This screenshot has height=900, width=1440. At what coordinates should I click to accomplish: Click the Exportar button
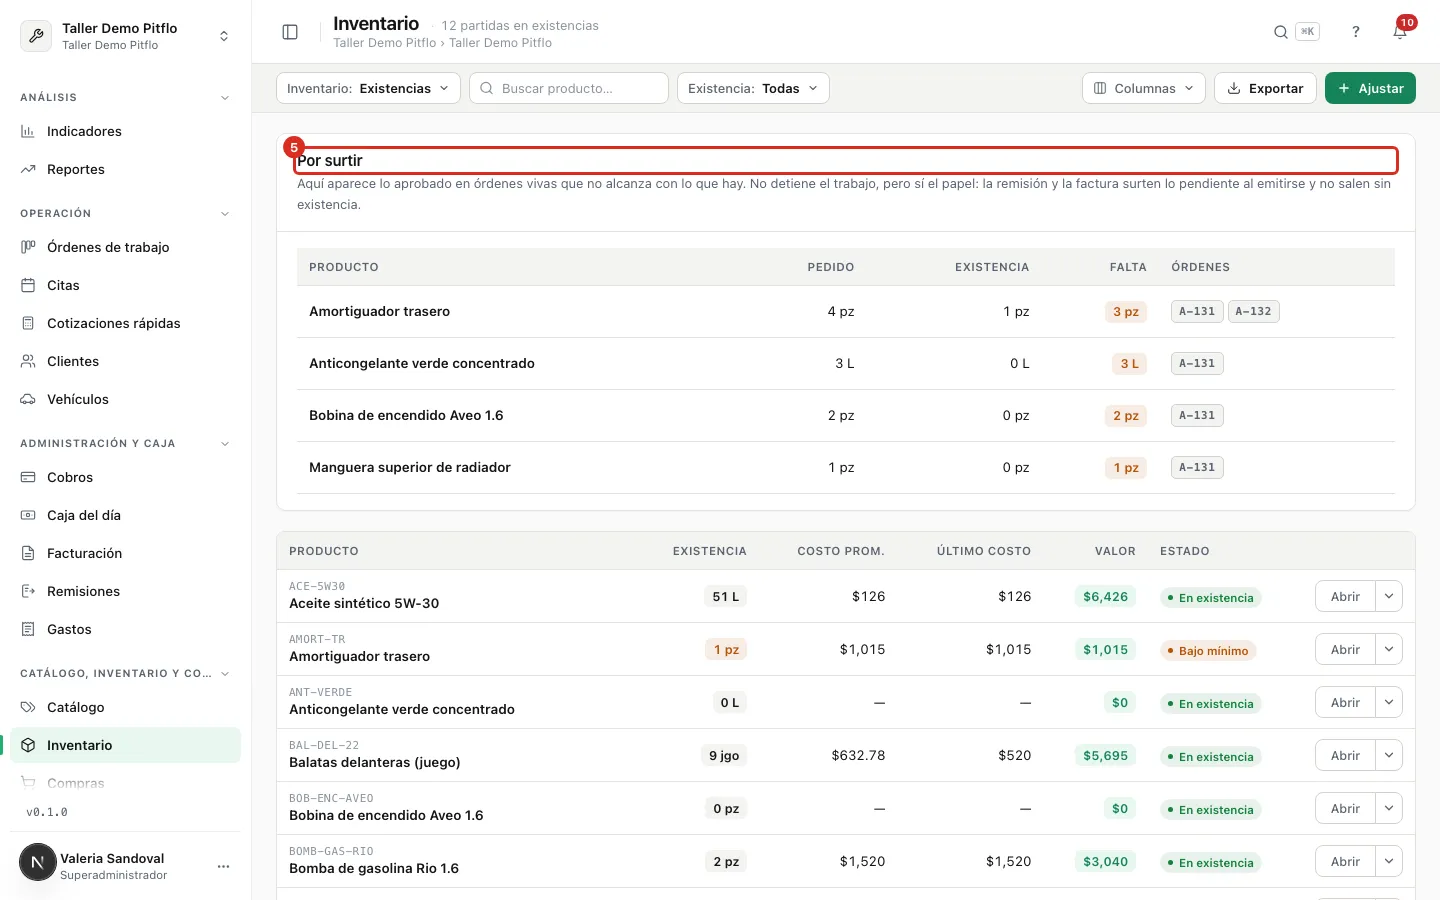coord(1265,88)
